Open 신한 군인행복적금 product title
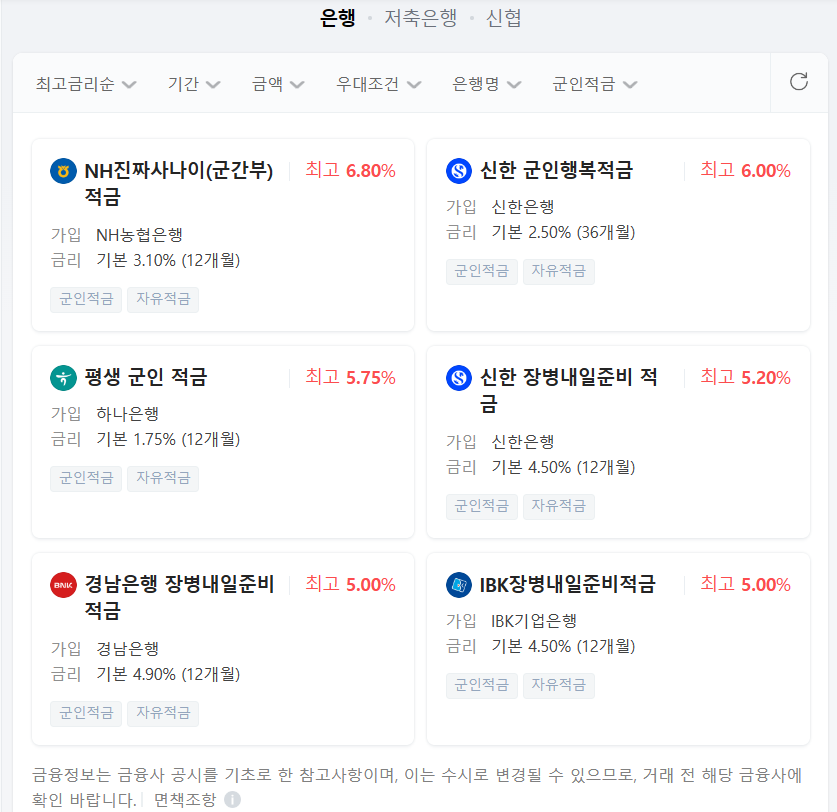This screenshot has width=837, height=812. click(x=556, y=170)
